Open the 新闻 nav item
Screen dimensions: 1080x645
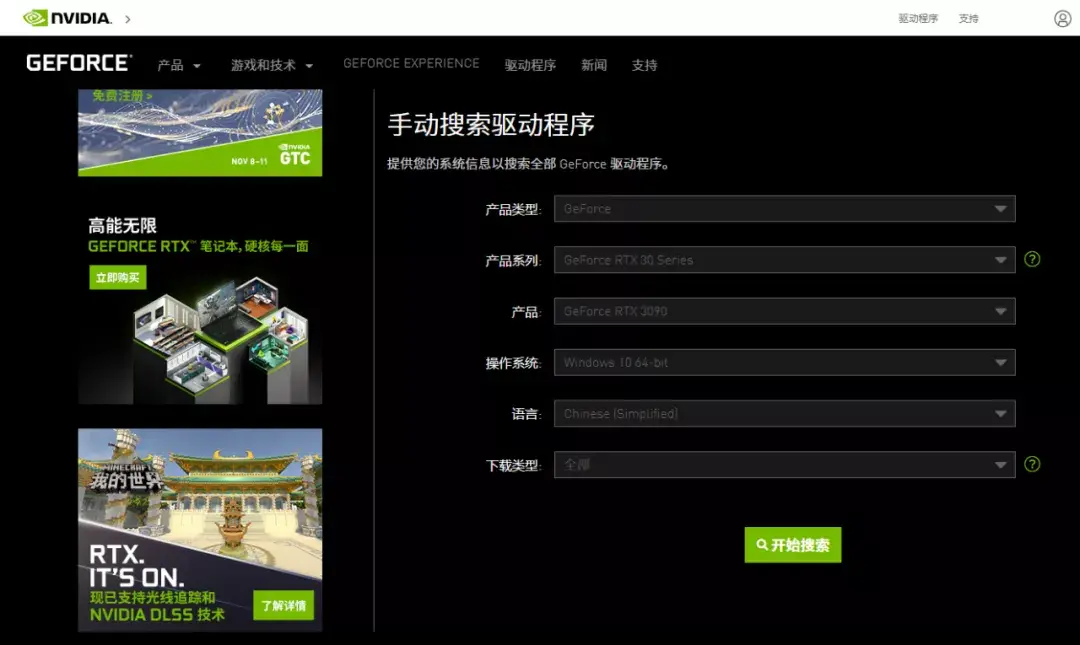click(x=594, y=65)
